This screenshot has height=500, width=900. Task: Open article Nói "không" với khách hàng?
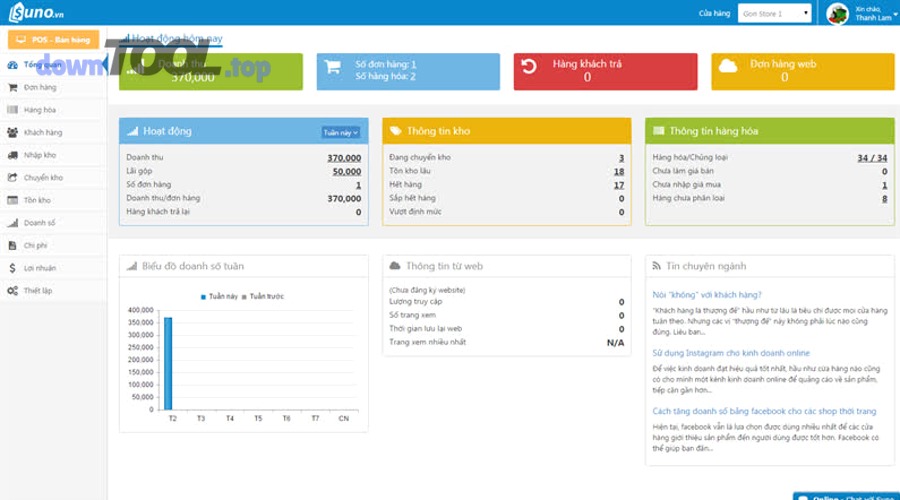(707, 295)
